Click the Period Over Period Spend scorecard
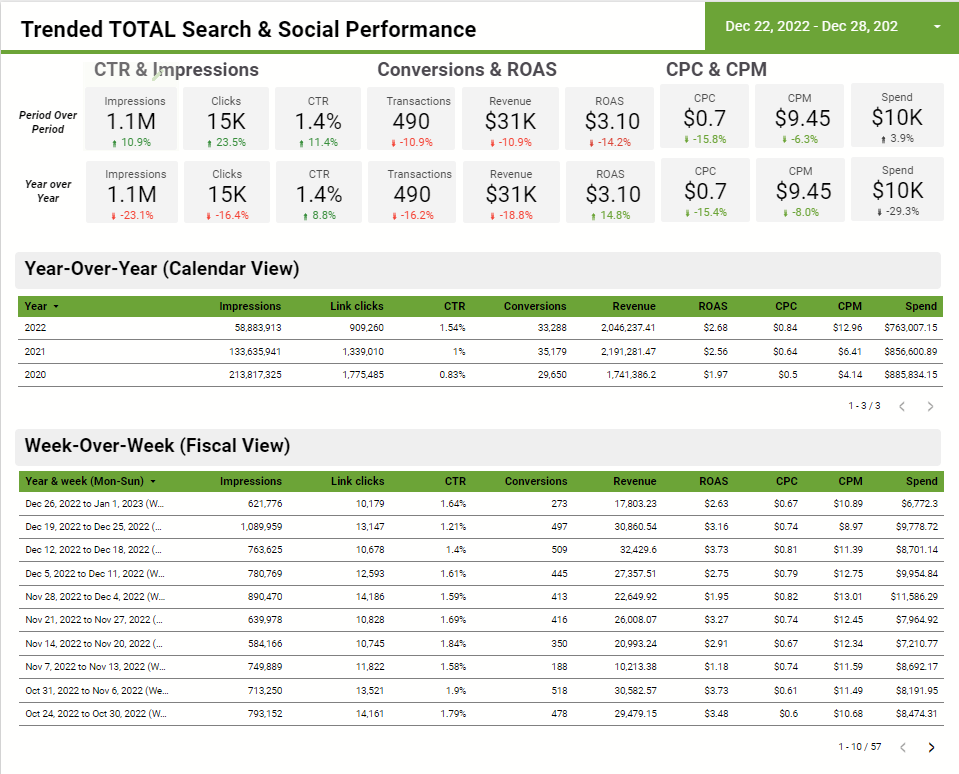 [897, 116]
